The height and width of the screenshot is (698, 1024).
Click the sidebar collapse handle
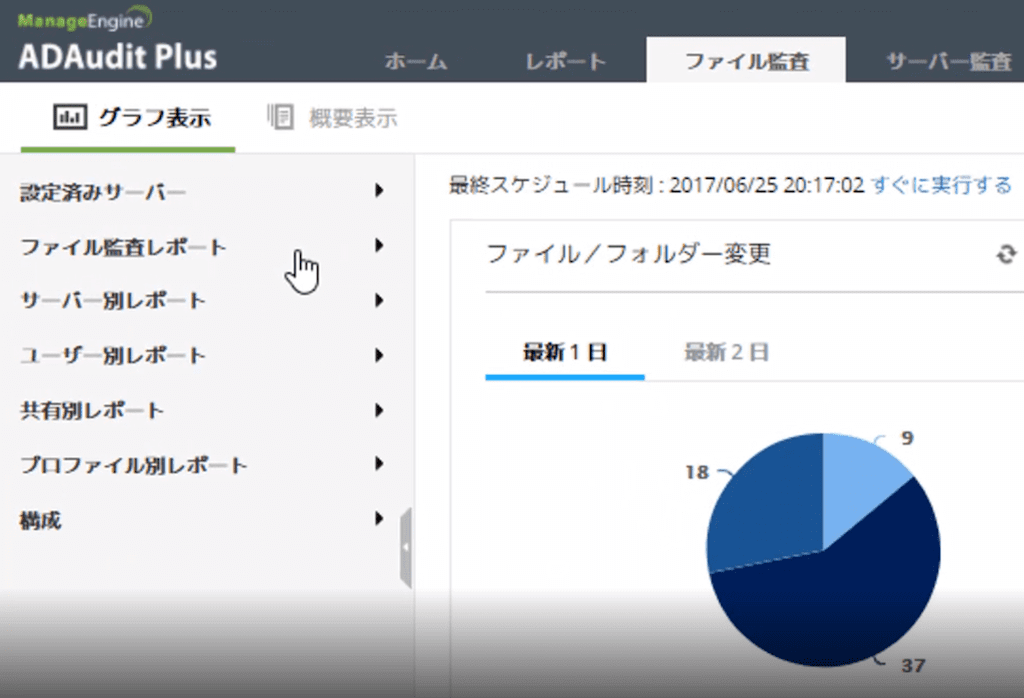[x=407, y=548]
